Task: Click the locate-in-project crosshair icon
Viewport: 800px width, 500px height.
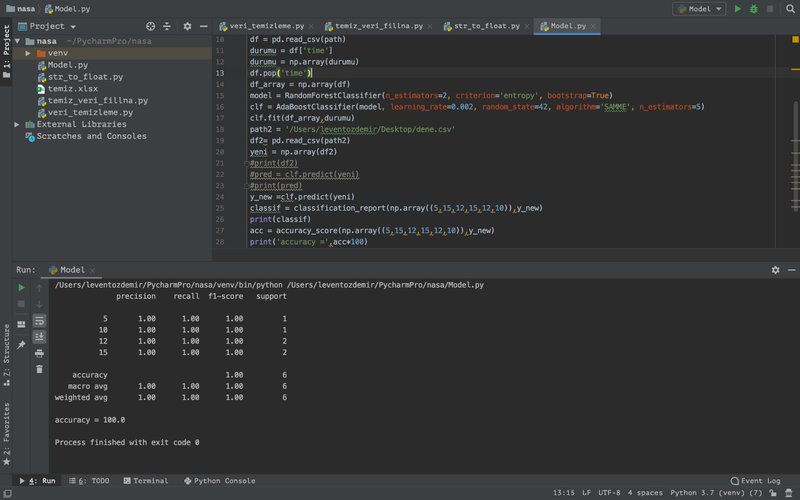Action: point(150,26)
